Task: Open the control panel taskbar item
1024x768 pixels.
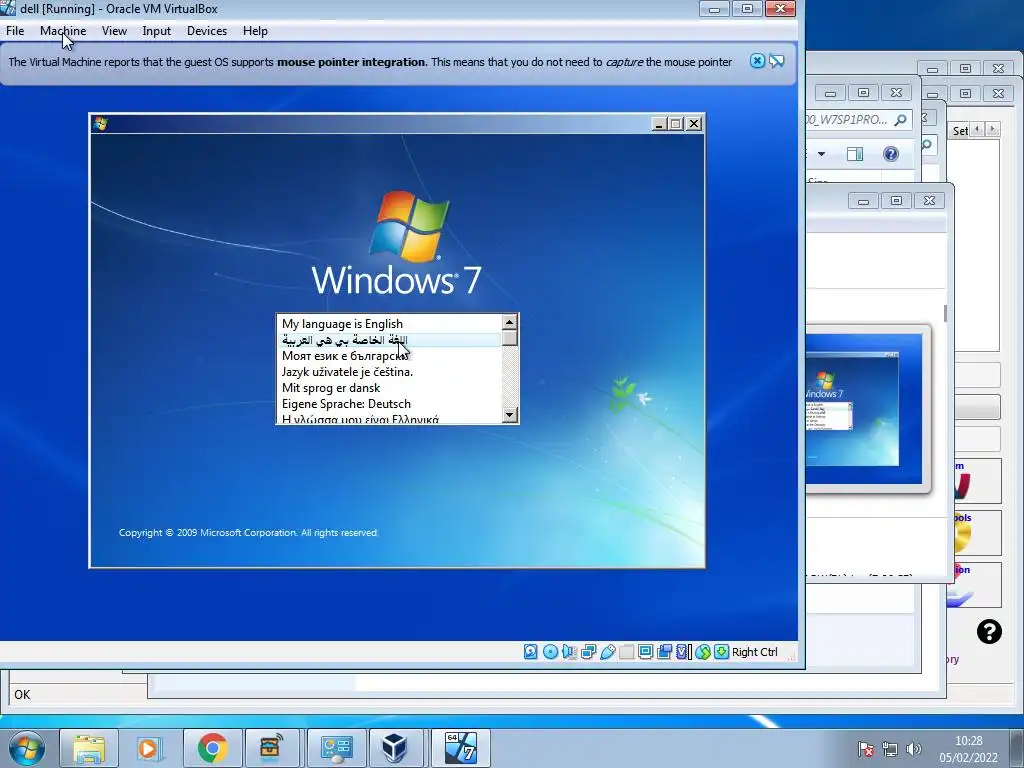Action: (x=336, y=748)
